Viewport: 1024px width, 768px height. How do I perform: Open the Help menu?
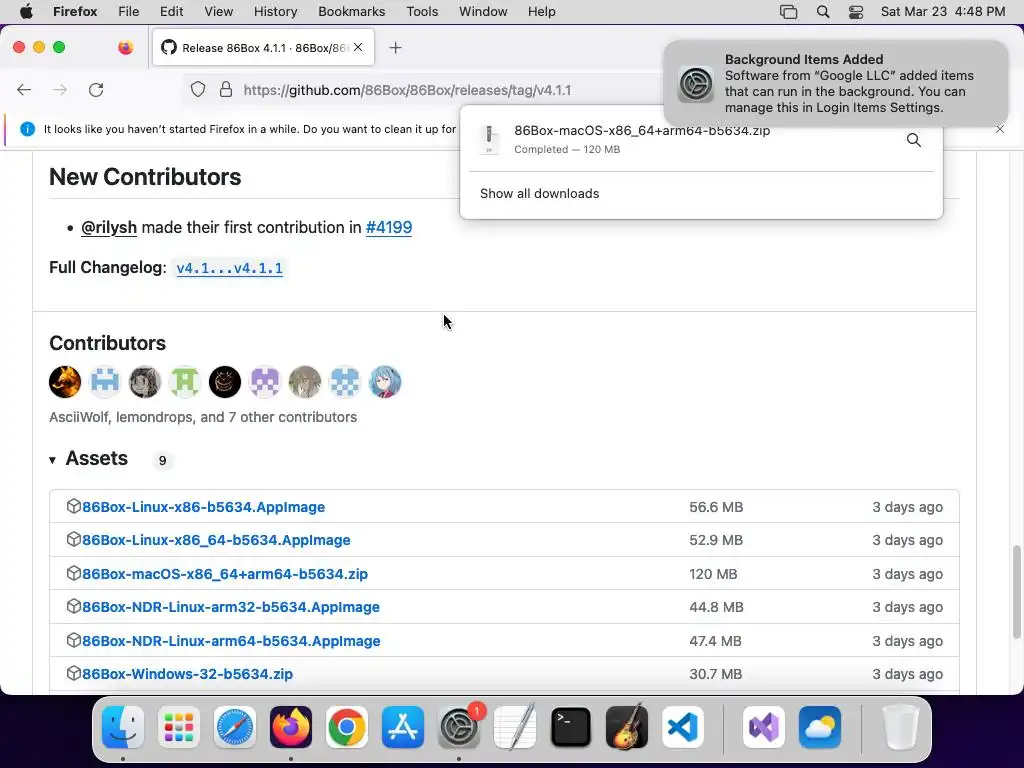click(x=541, y=12)
